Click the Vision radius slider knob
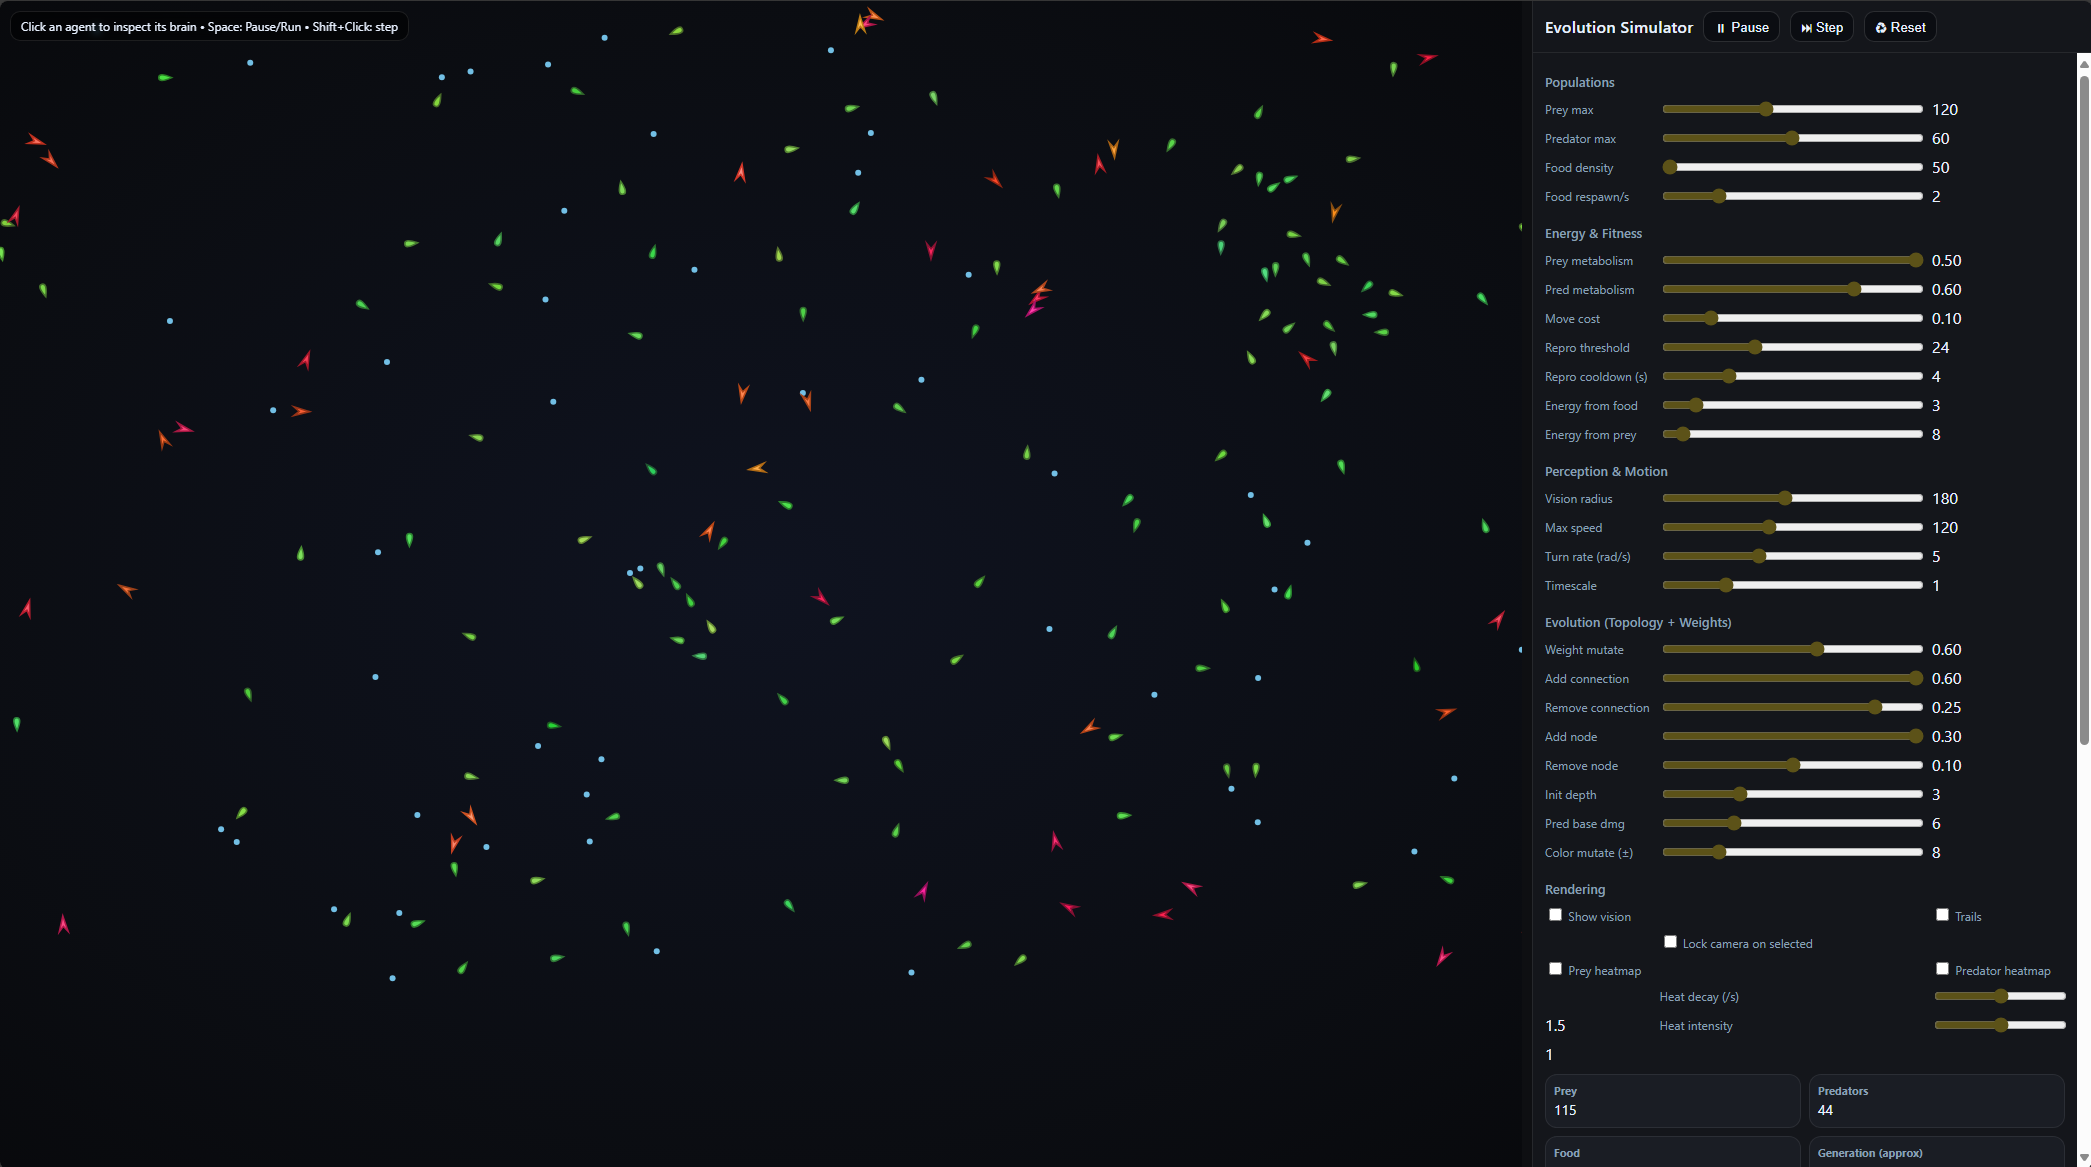Screen dimensions: 2091x1167 (1785, 498)
